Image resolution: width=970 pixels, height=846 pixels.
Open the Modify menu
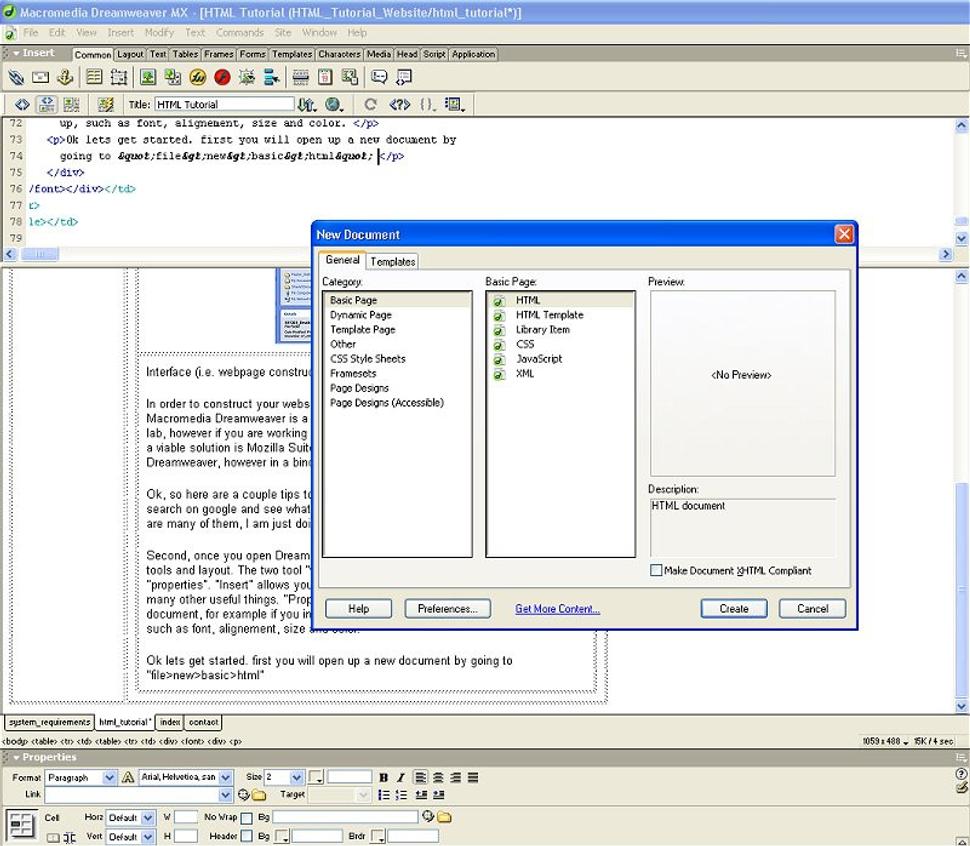(159, 32)
